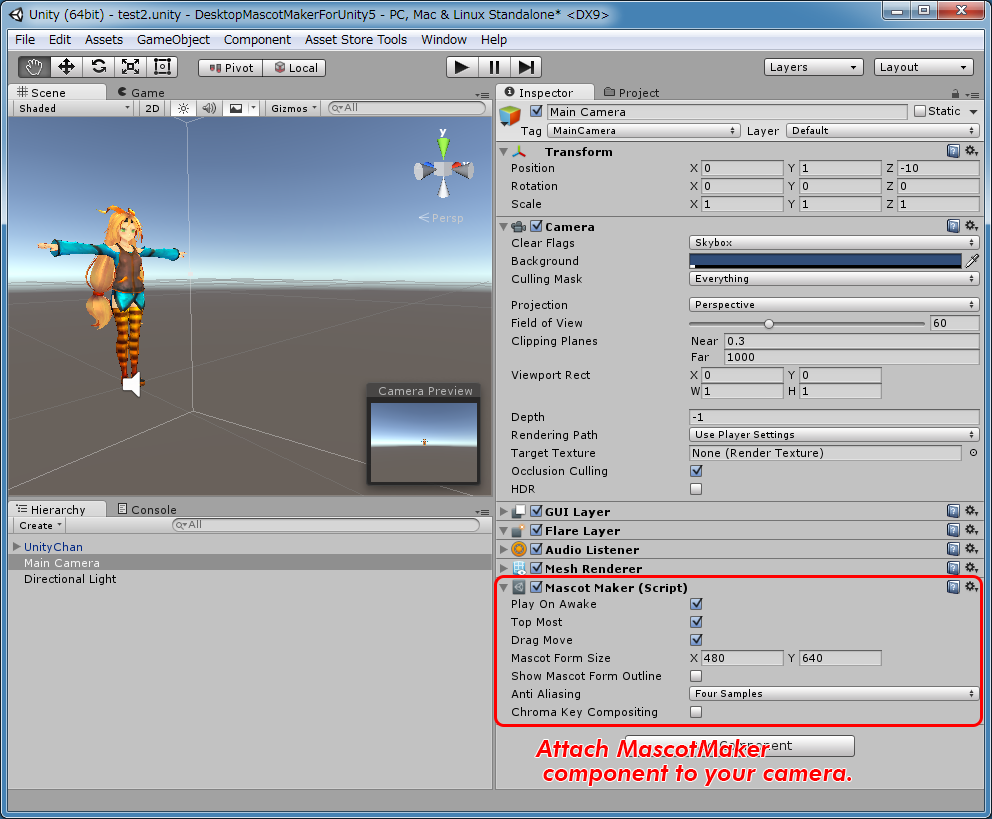
Task: Open Anti Aliasing dropdown
Action: pos(834,694)
